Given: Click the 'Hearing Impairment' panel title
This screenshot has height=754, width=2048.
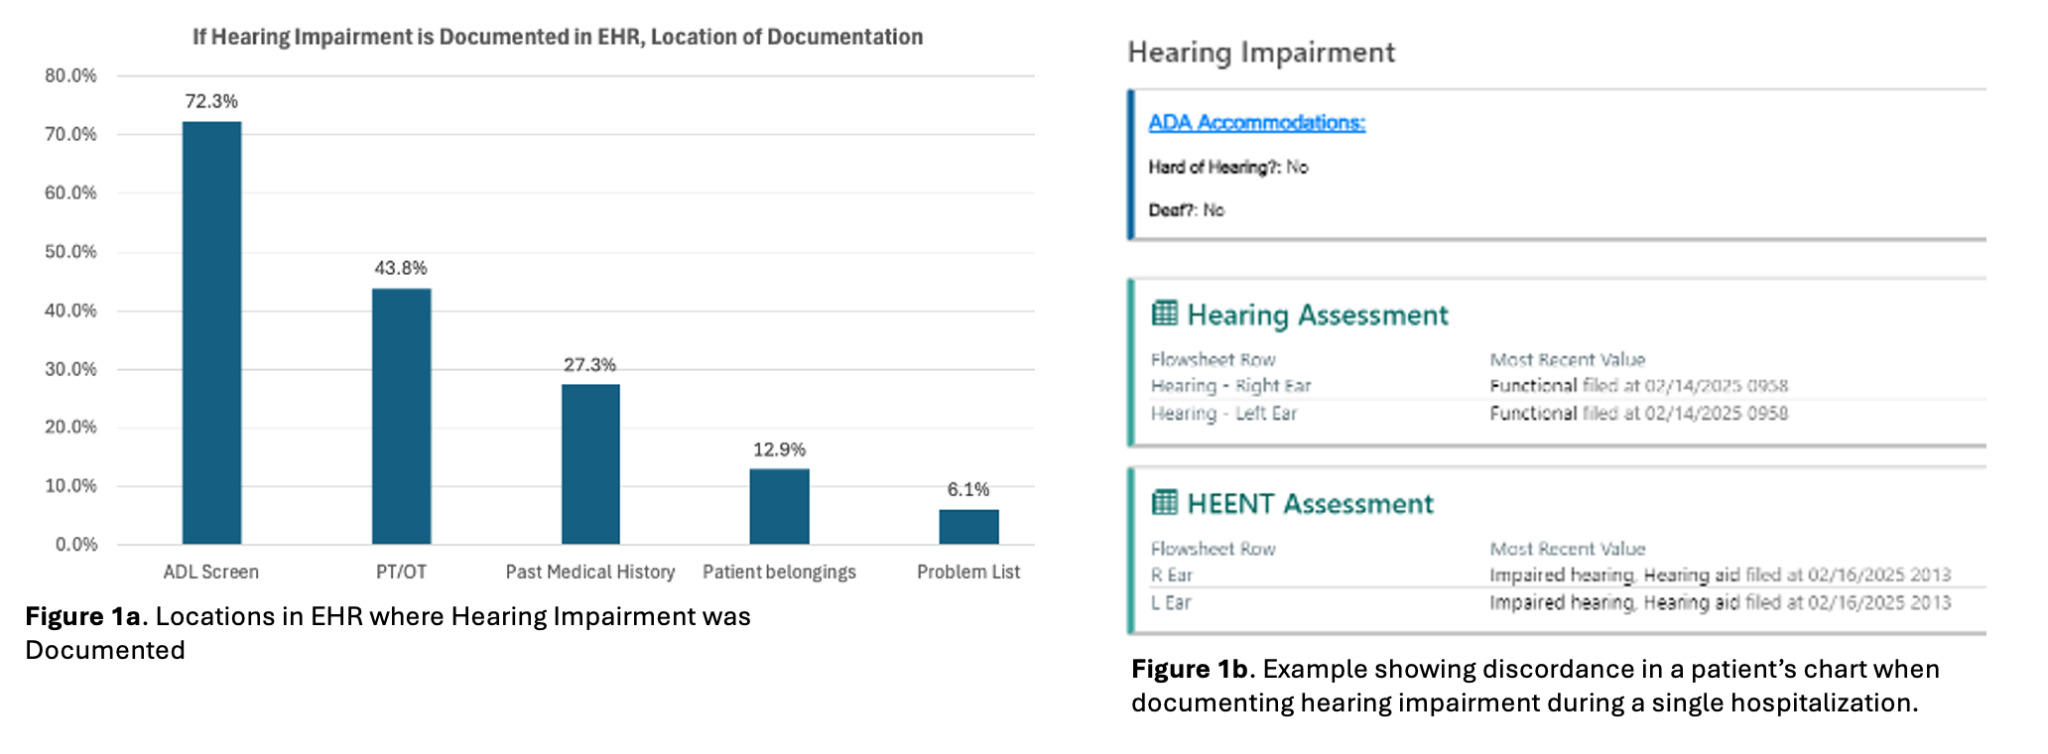Looking at the screenshot, I should pos(1261,52).
